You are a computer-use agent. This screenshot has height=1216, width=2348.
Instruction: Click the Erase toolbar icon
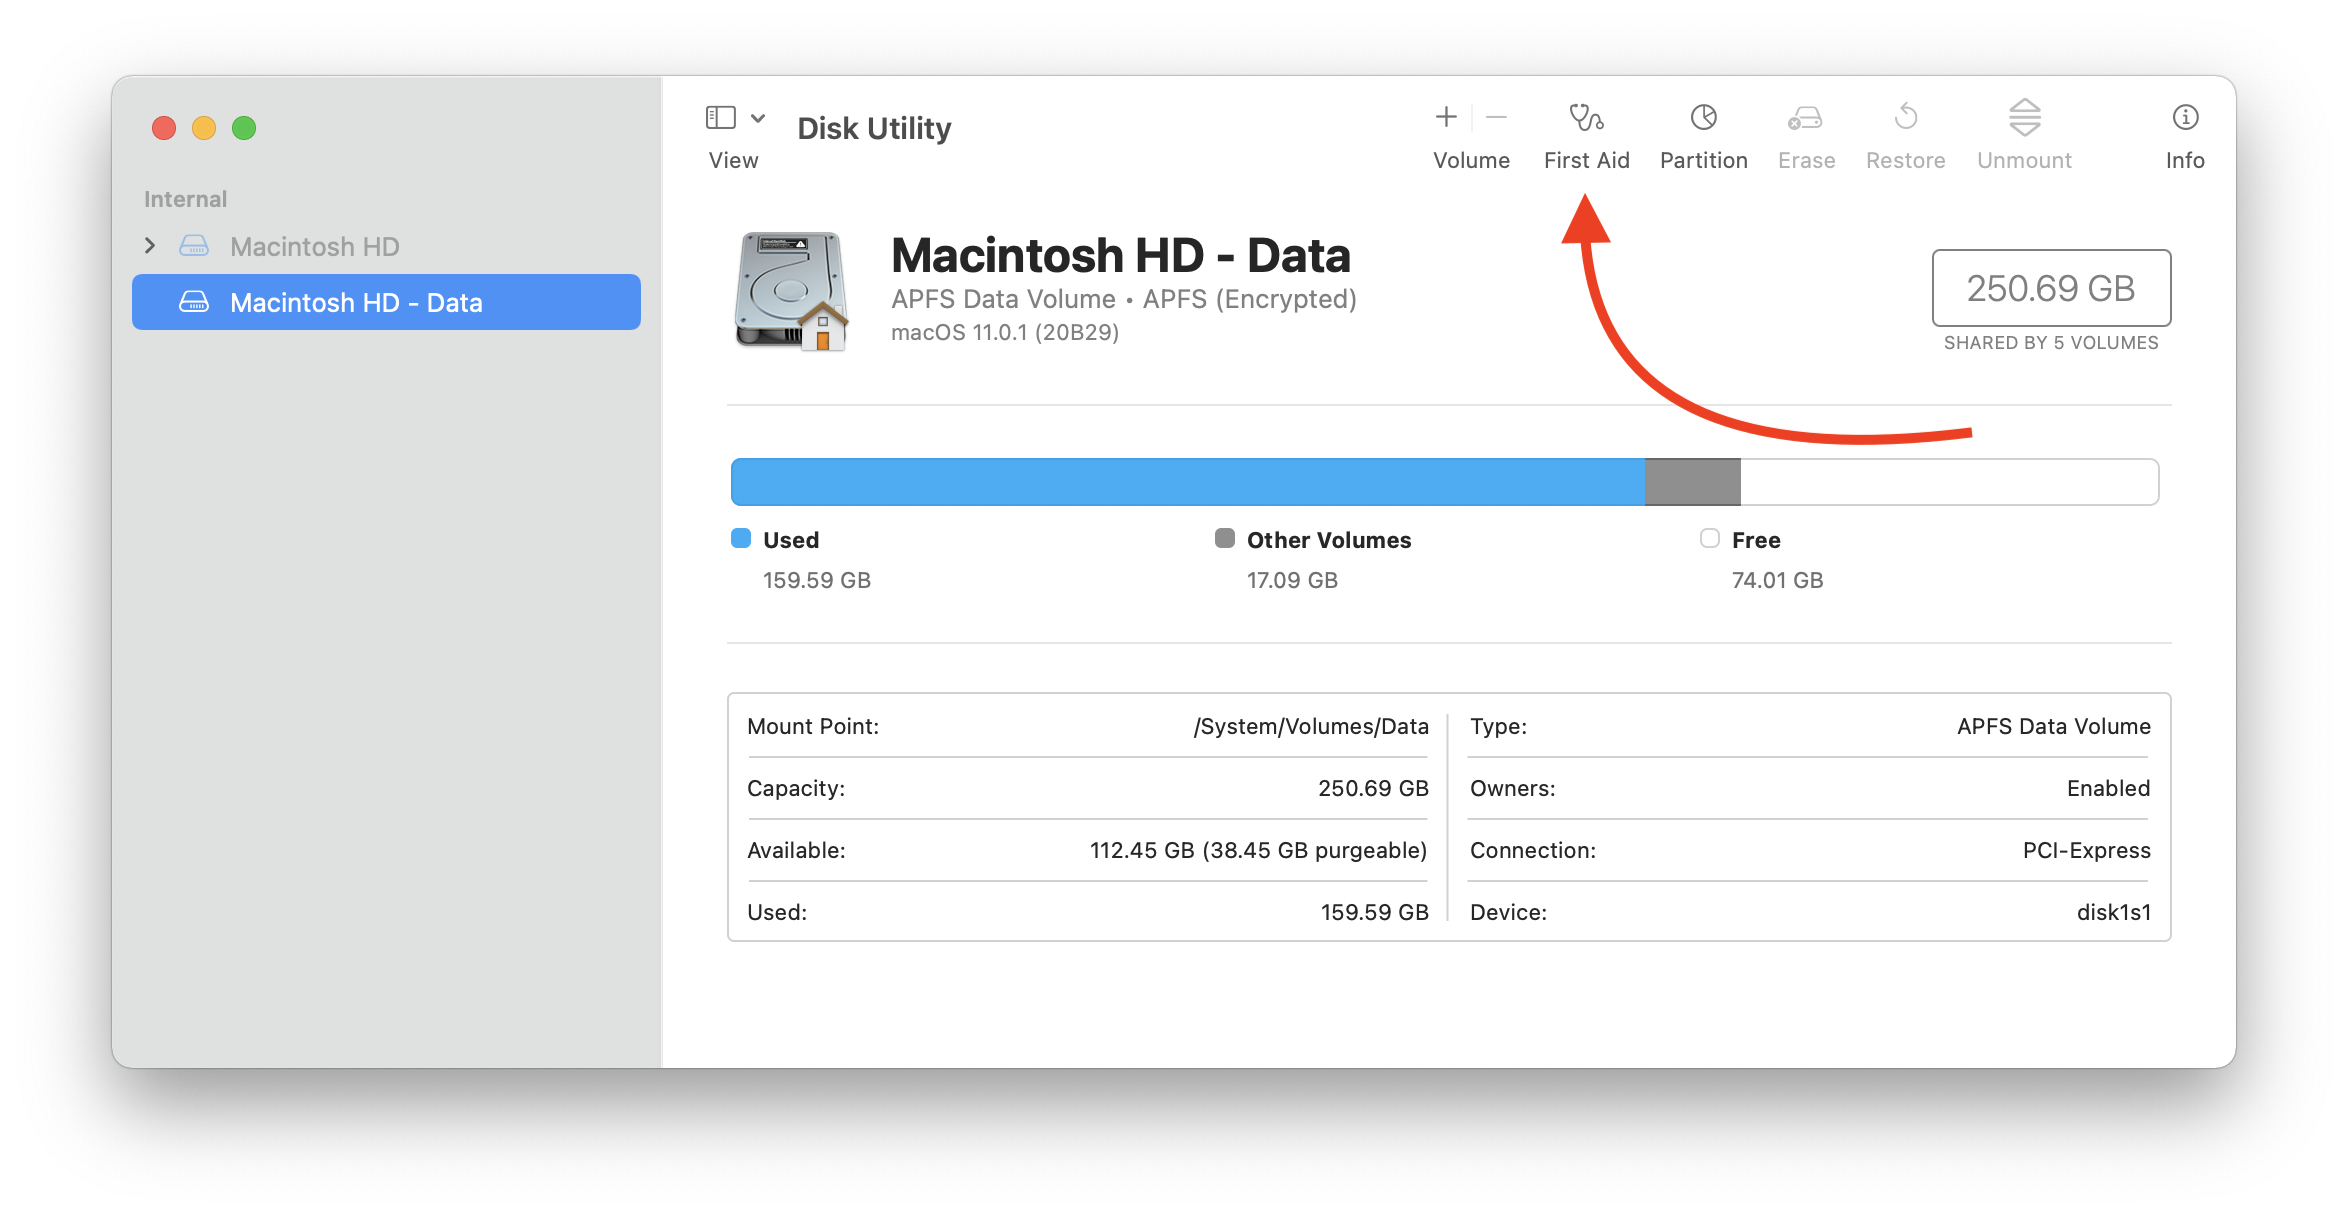1805,118
